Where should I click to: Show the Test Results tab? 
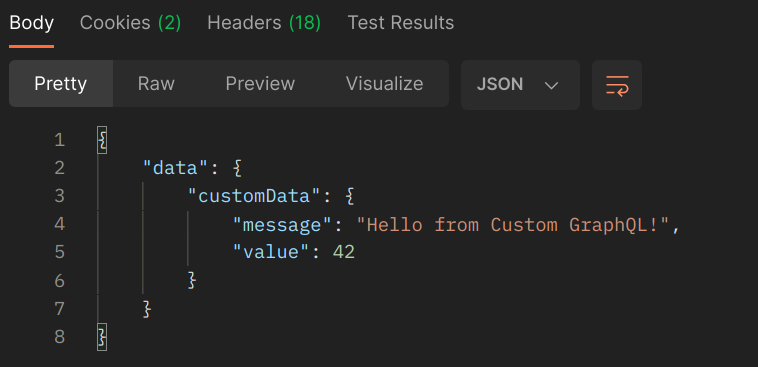coord(401,23)
